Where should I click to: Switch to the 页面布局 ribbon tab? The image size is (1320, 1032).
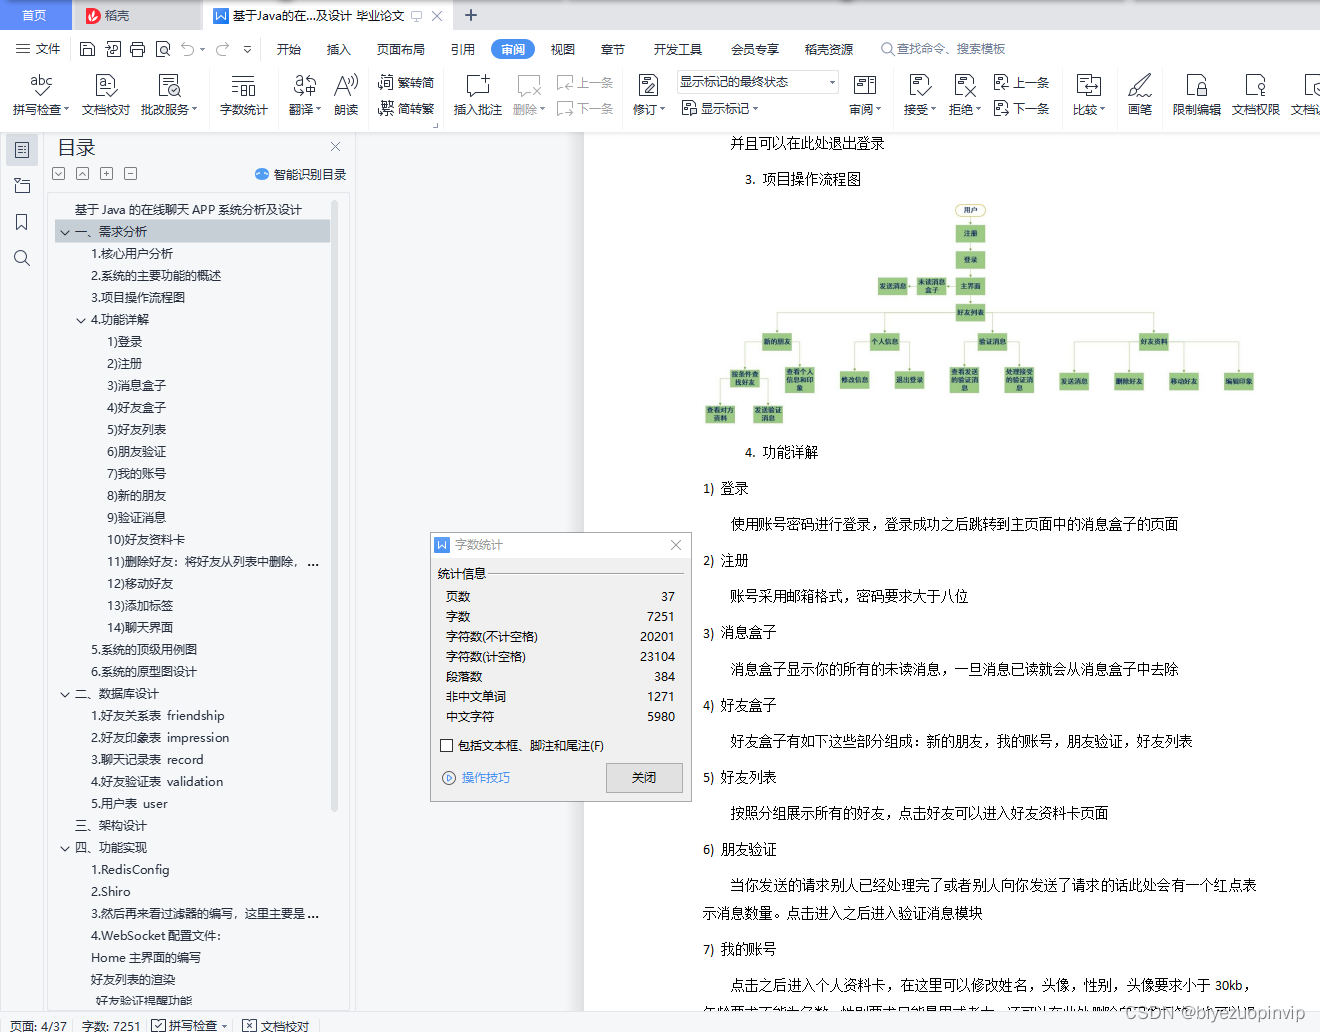coord(401,49)
